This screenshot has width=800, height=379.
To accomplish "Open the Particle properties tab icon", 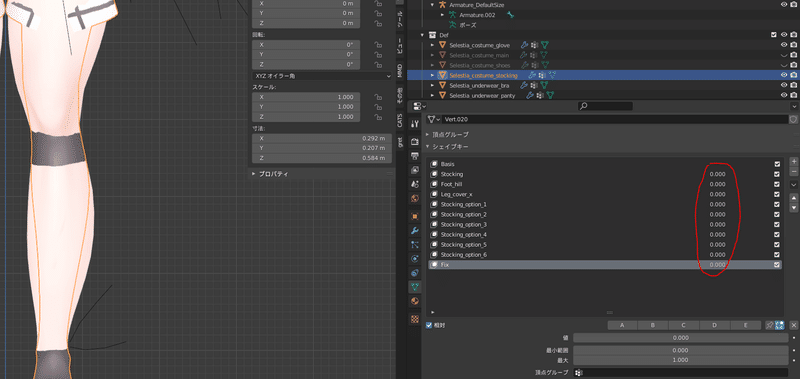I will coord(415,244).
